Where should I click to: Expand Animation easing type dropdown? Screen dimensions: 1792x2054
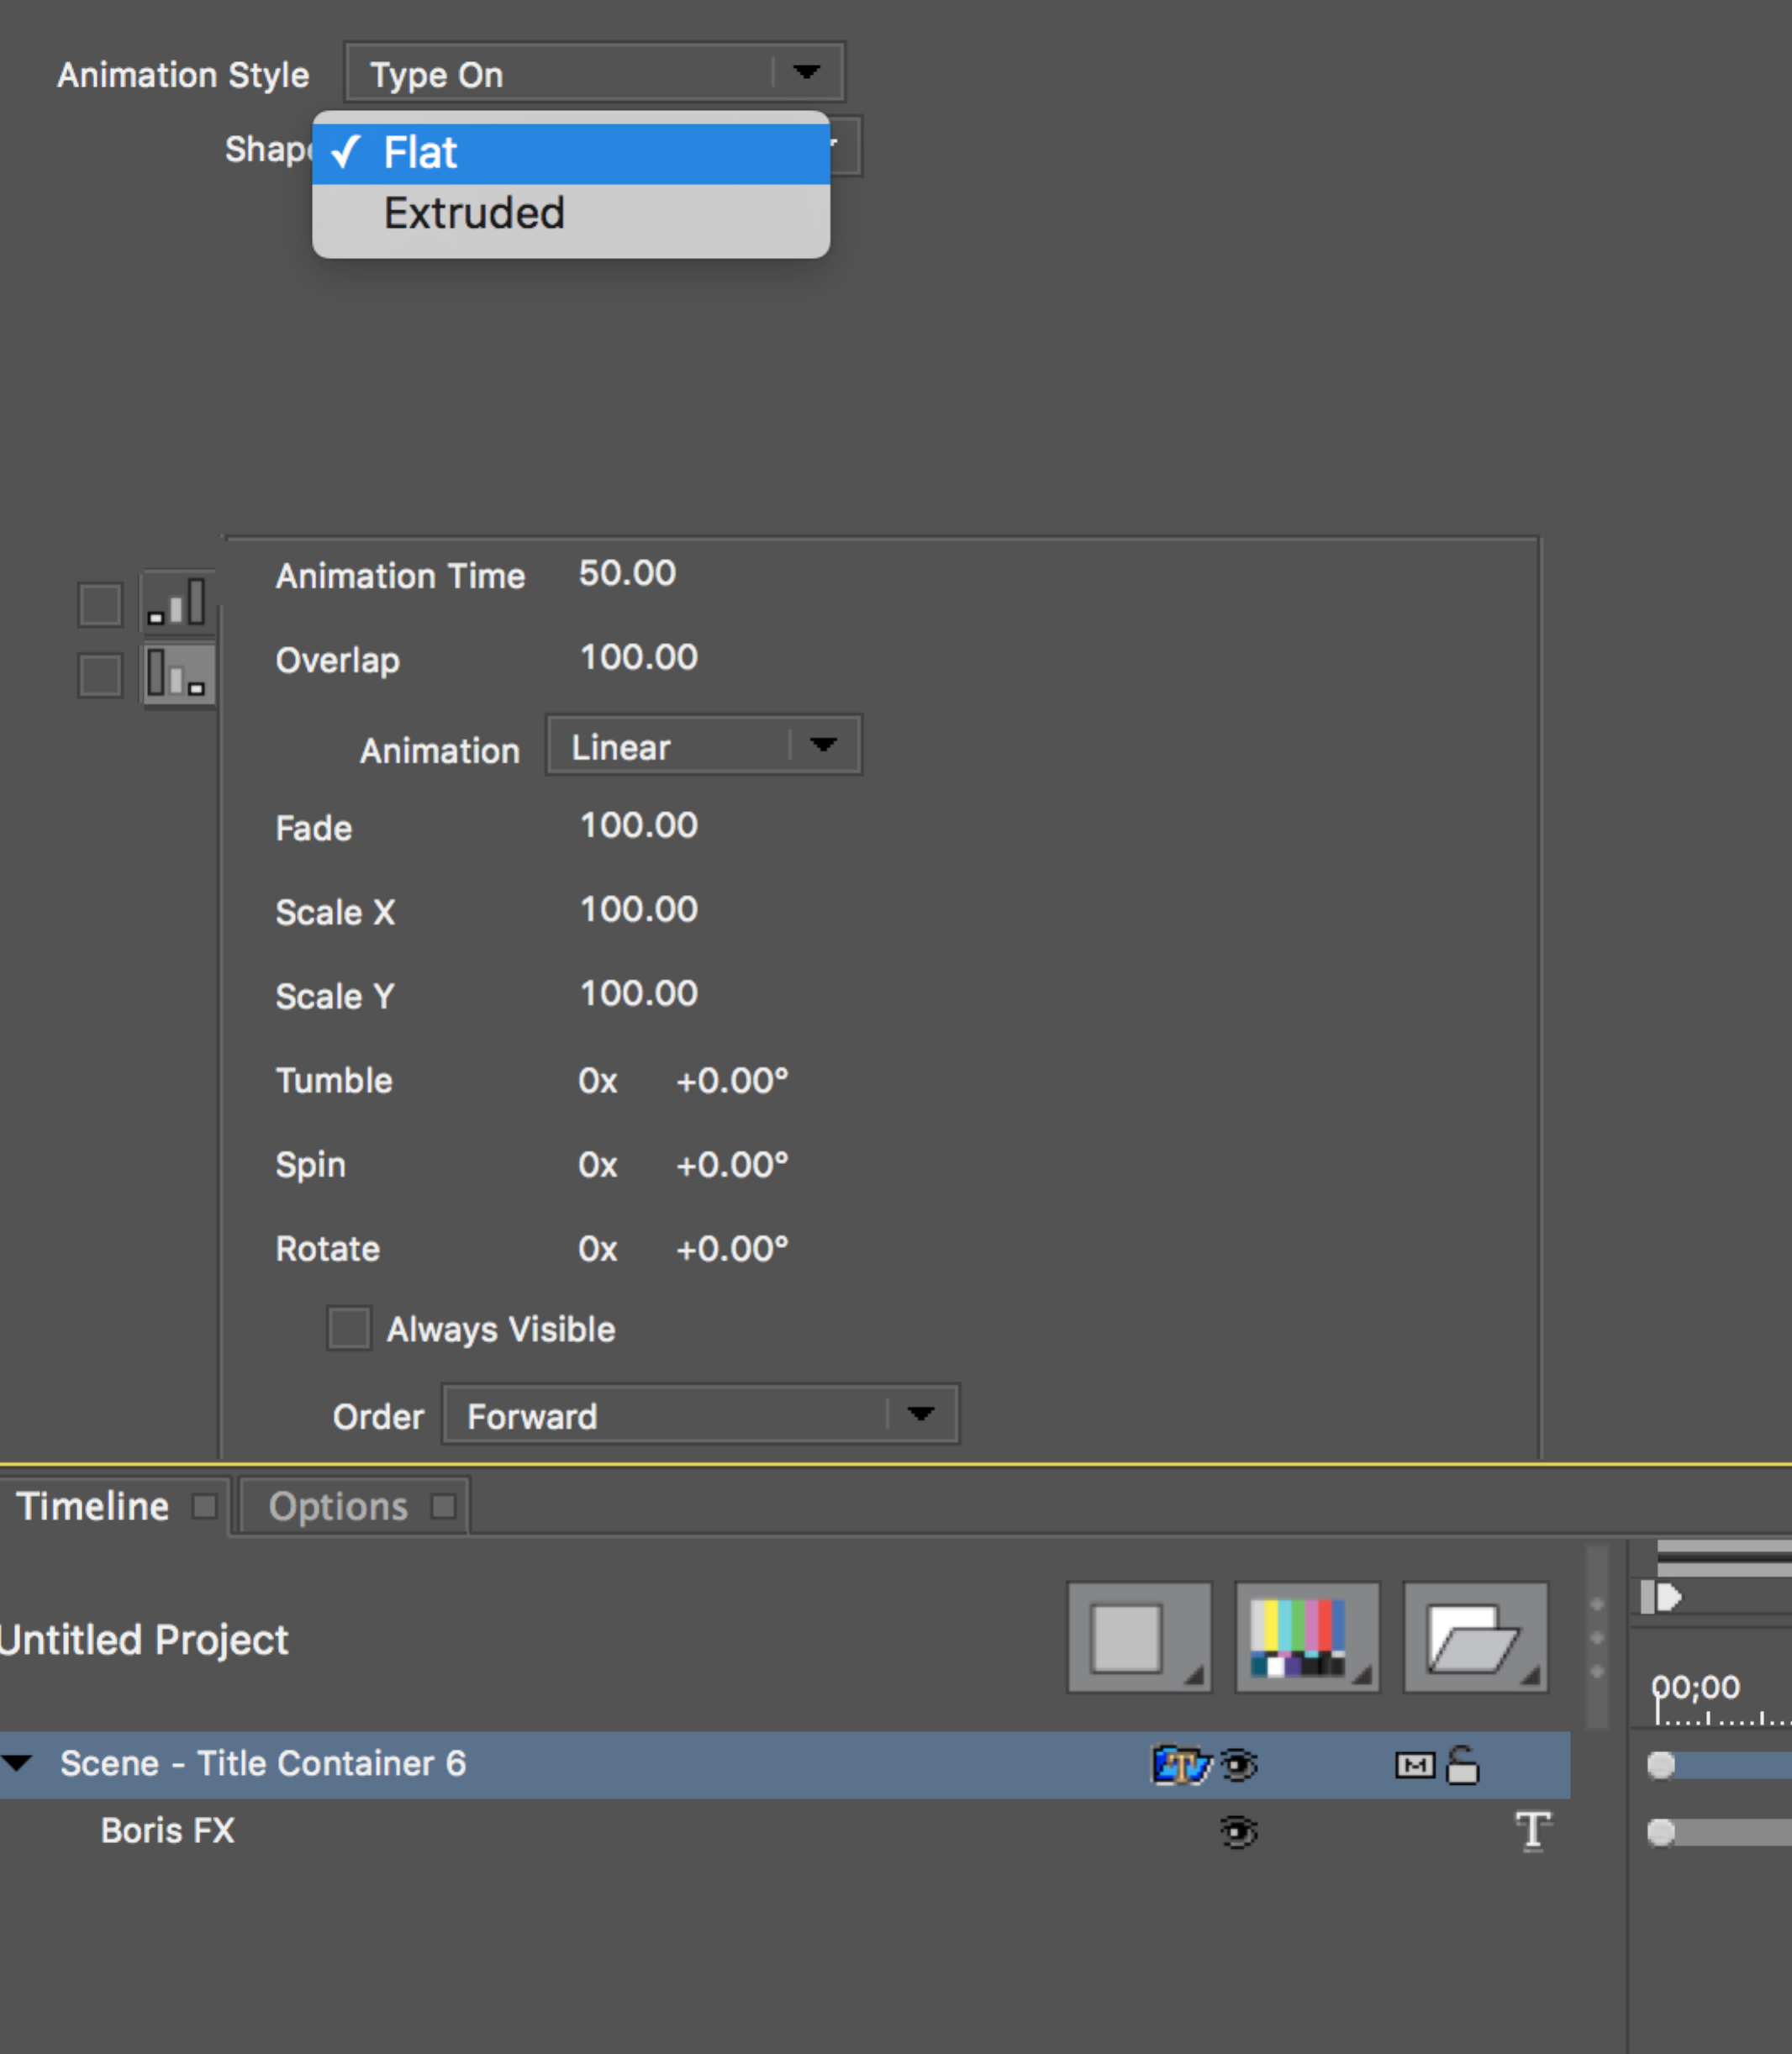826,745
